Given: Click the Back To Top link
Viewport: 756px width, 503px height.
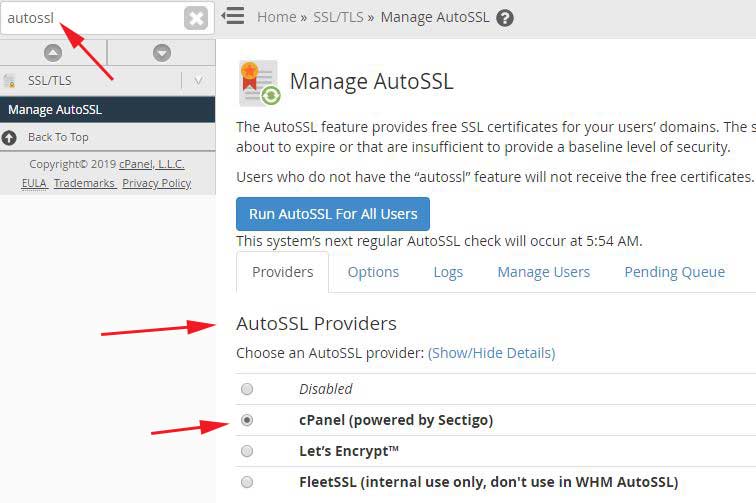Looking at the screenshot, I should [58, 137].
